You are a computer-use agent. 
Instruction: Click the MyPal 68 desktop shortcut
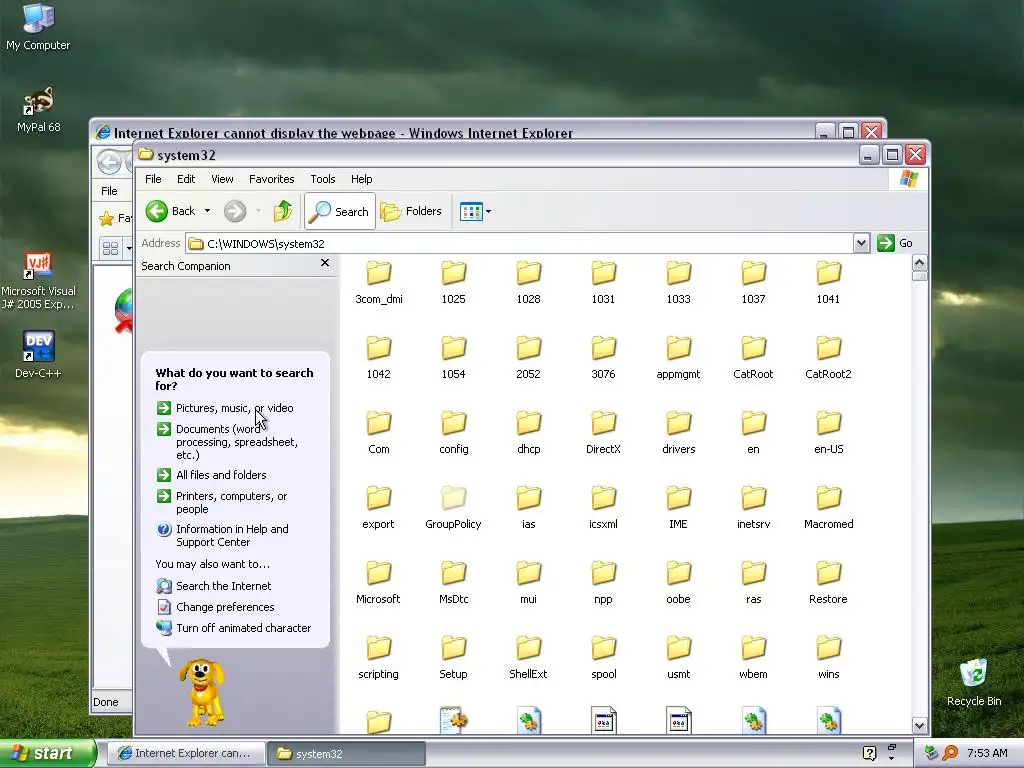coord(39,109)
